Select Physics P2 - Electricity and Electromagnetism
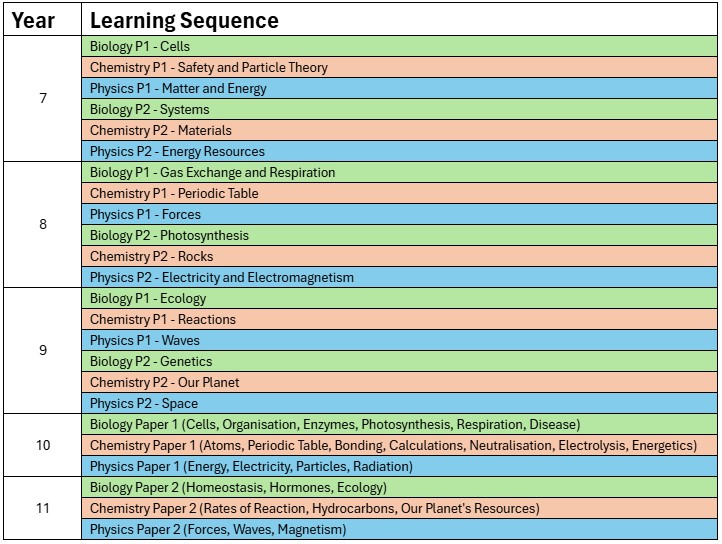 [222, 277]
